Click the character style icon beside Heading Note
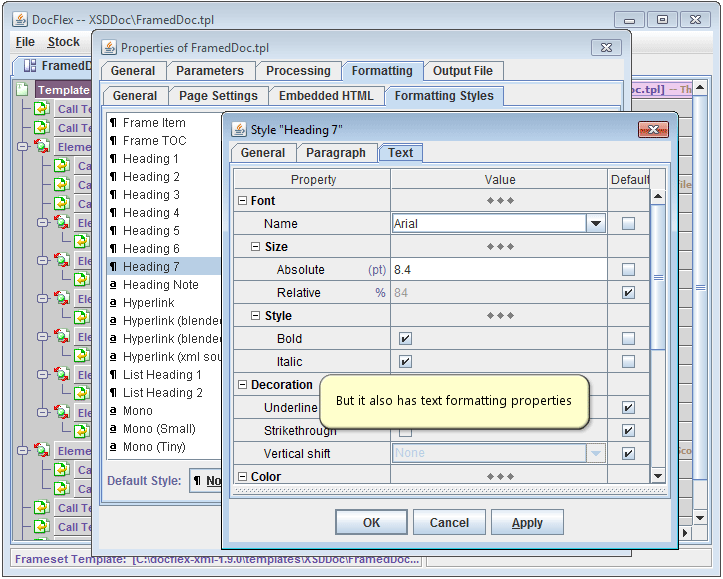The height and width of the screenshot is (579, 723). pos(113,285)
